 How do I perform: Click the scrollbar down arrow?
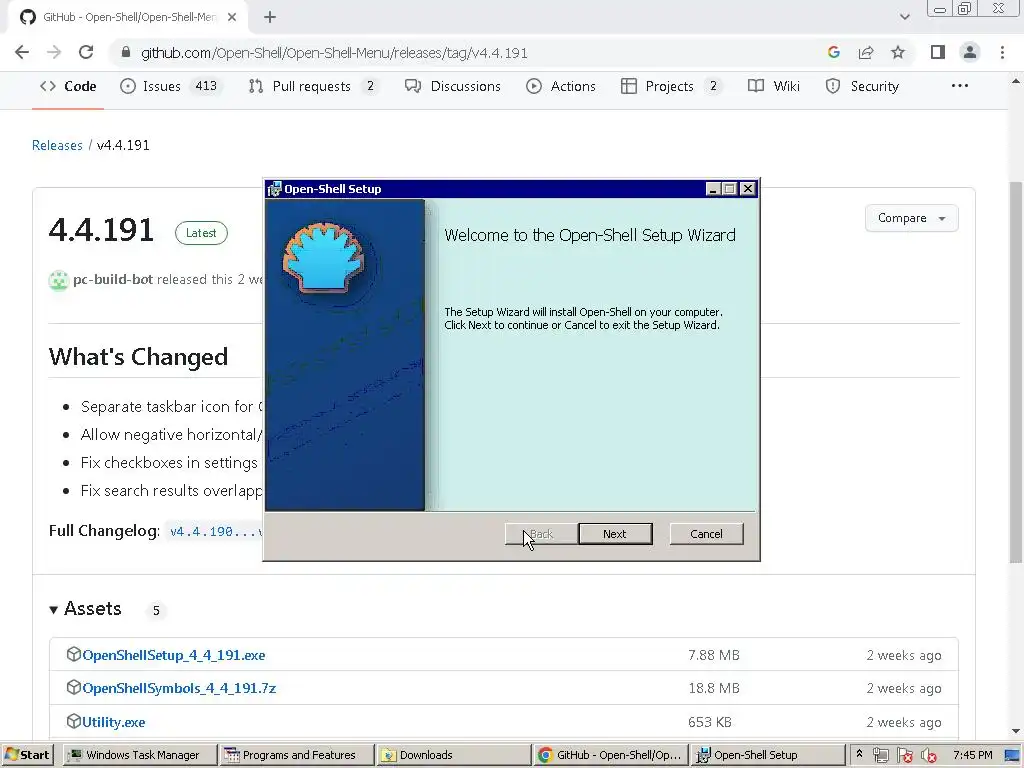coord(1016,731)
